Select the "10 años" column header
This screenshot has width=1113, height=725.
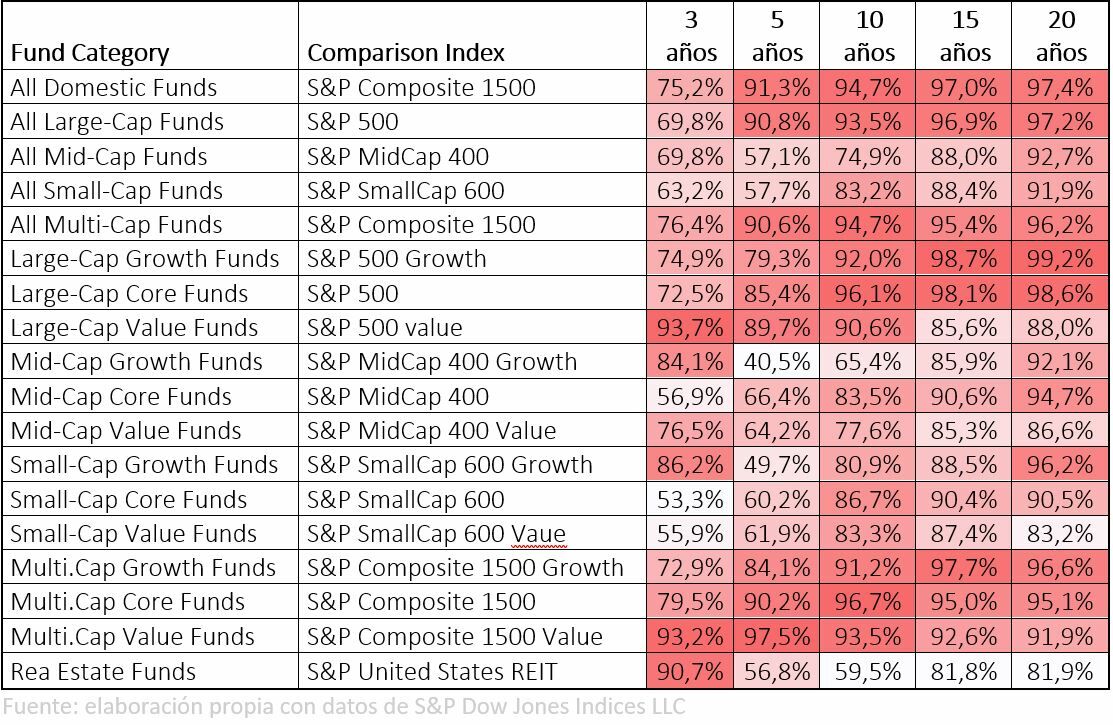click(869, 36)
